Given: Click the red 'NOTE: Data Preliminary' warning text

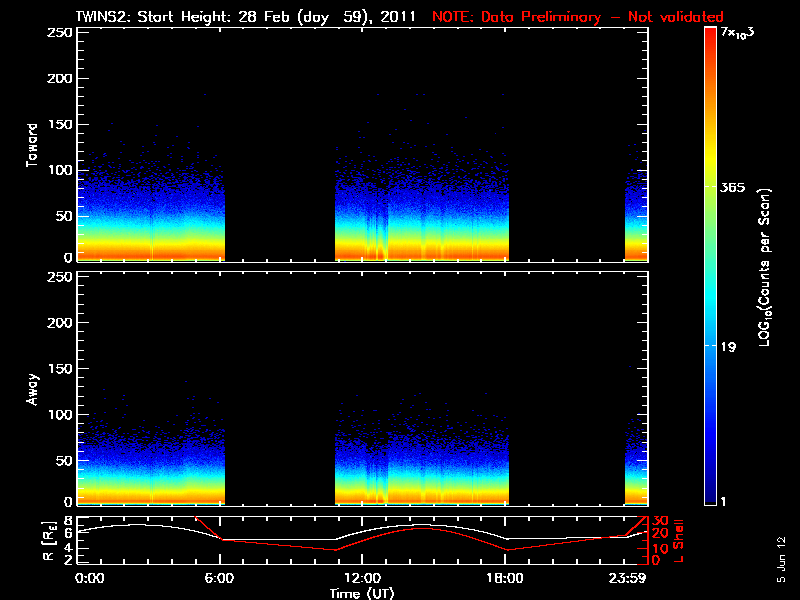Looking at the screenshot, I should tap(578, 16).
